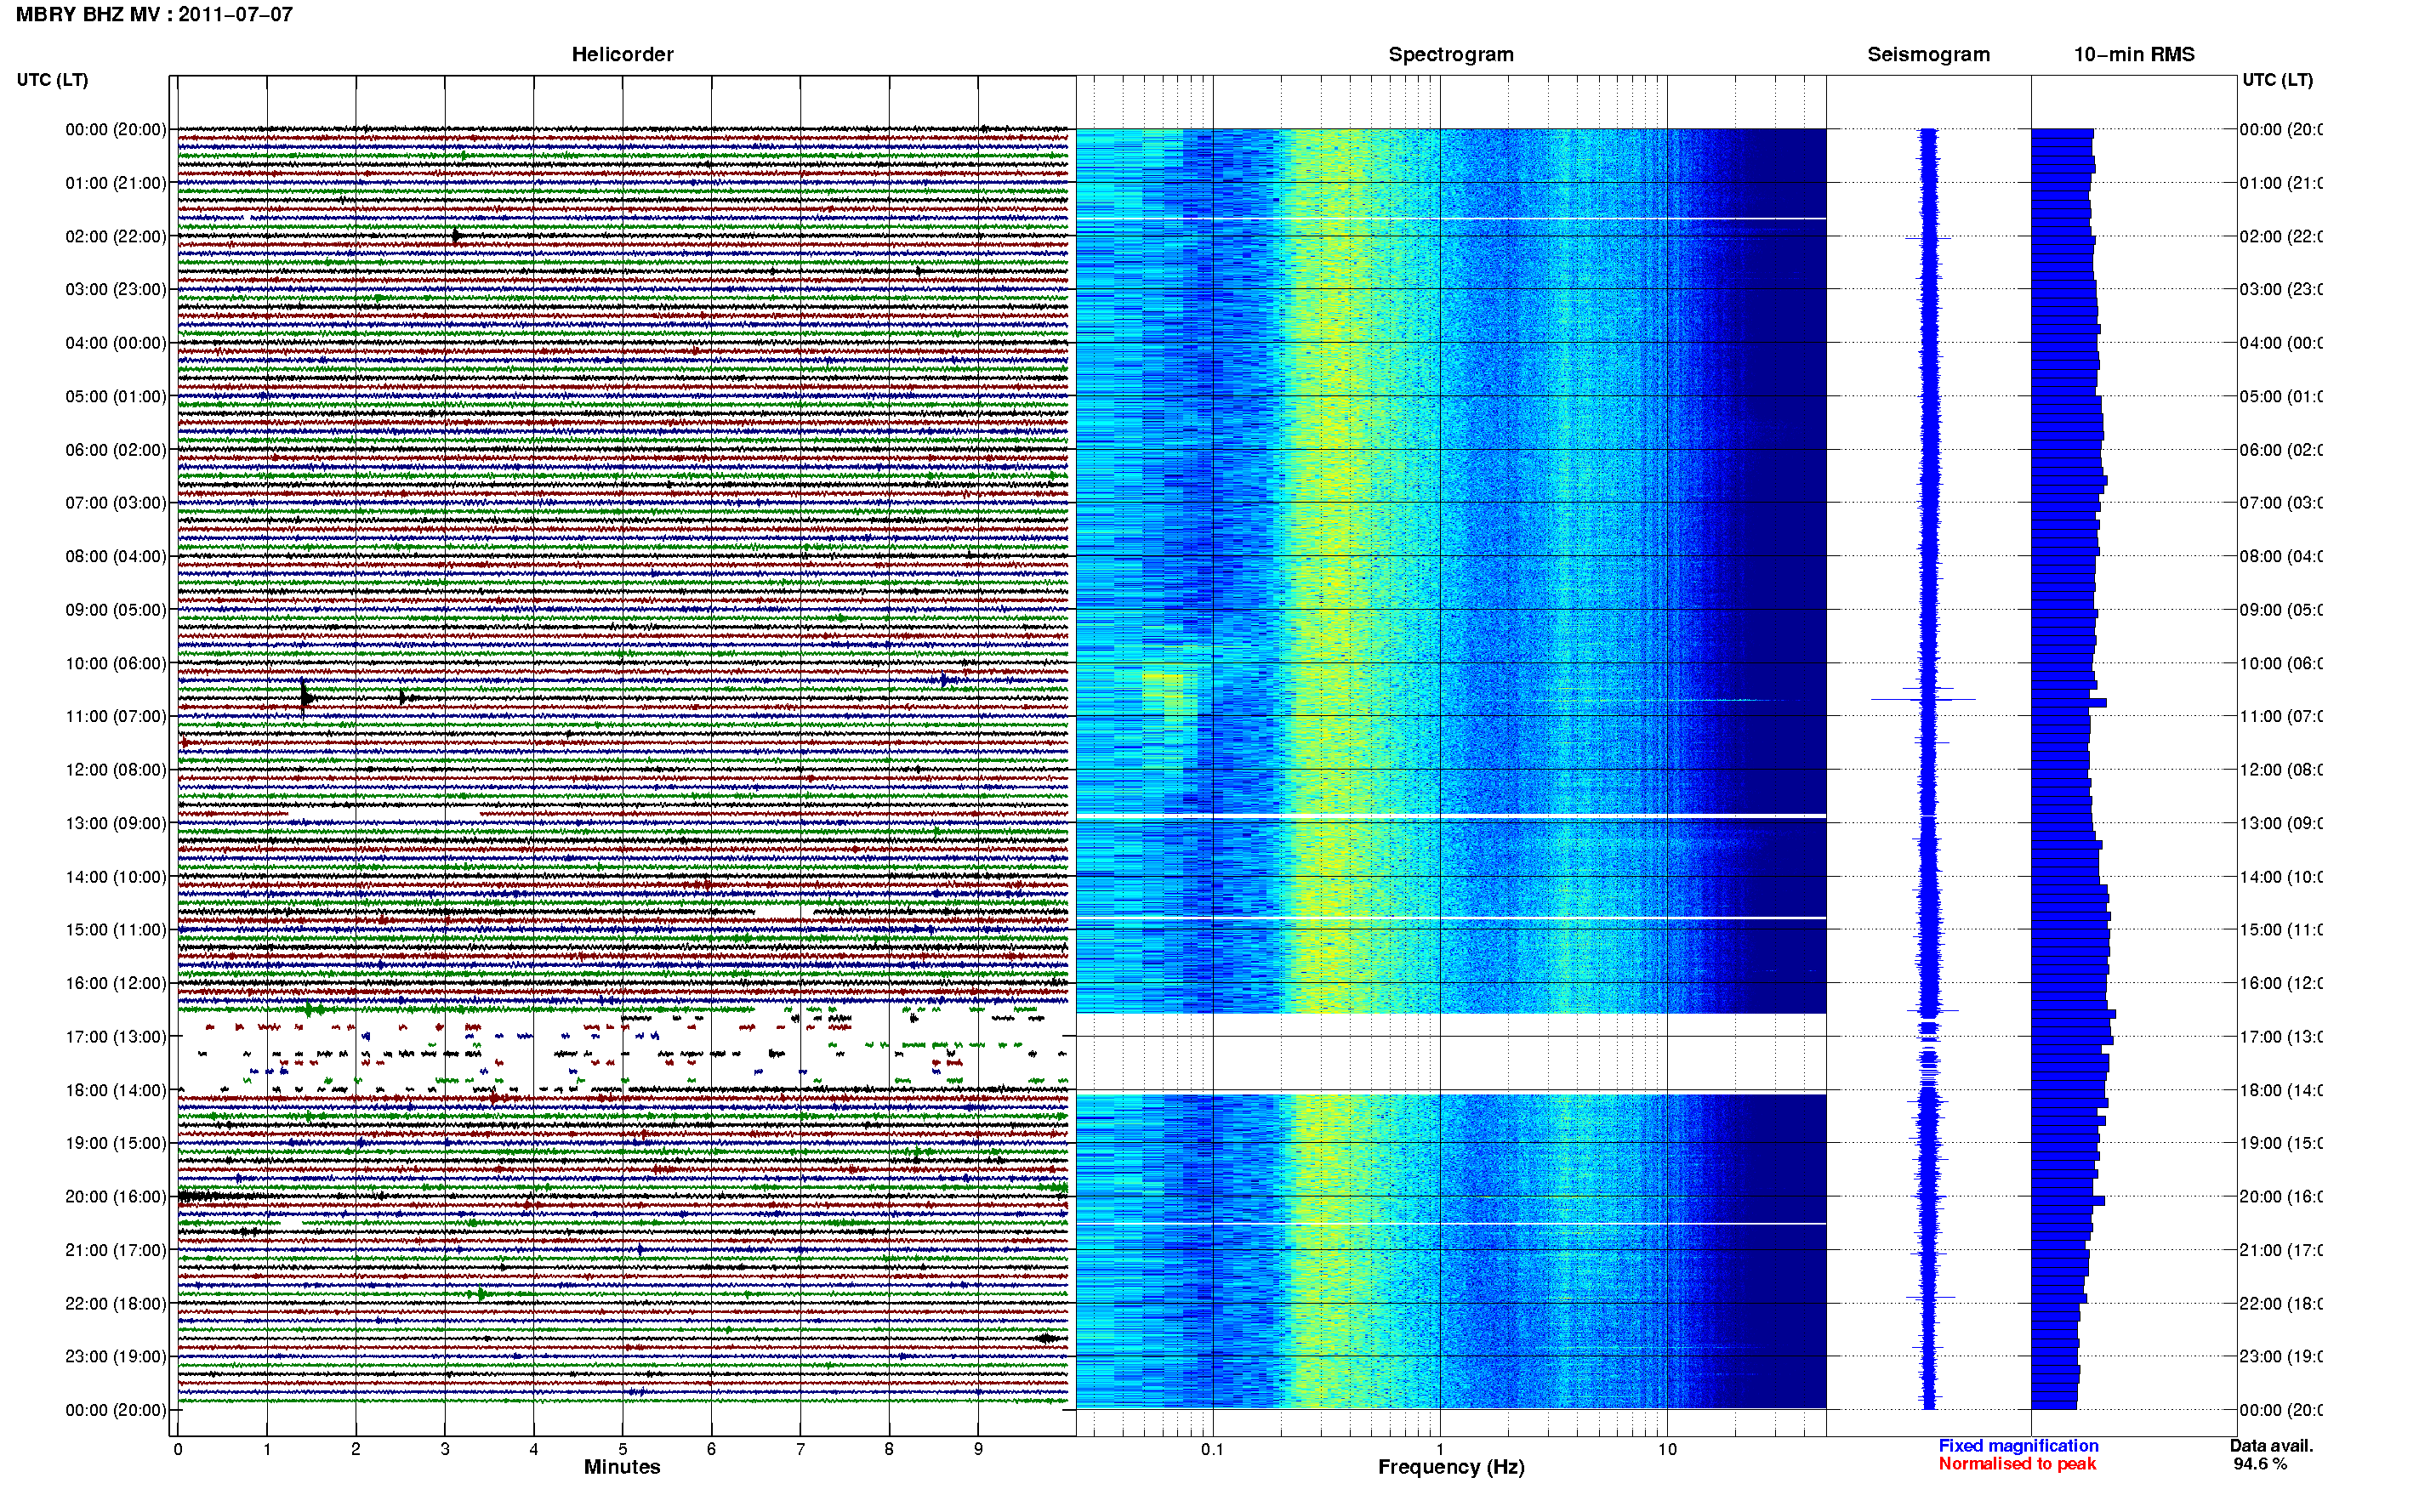Click the left '23:00 (19:00)' time label
This screenshot has height=1512, width=2419.
pos(116,1357)
